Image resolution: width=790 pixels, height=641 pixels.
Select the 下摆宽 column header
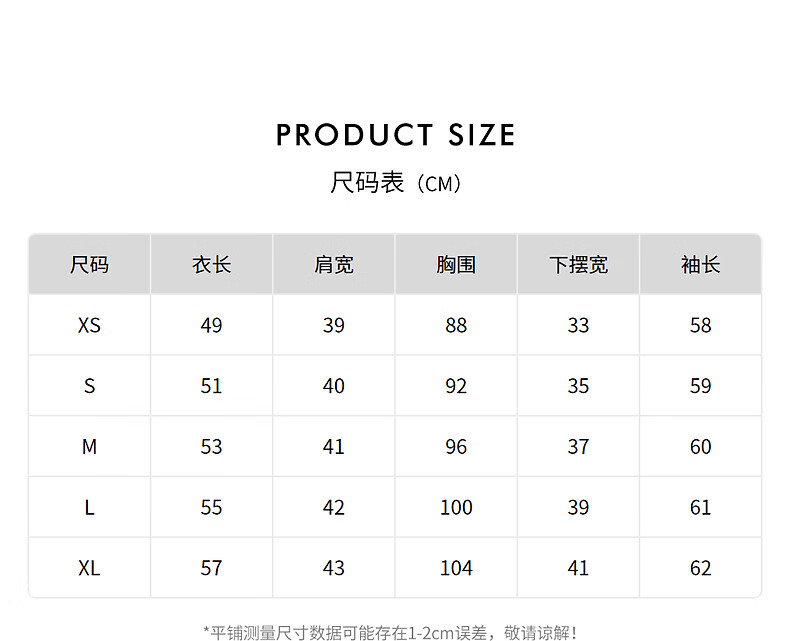point(578,265)
